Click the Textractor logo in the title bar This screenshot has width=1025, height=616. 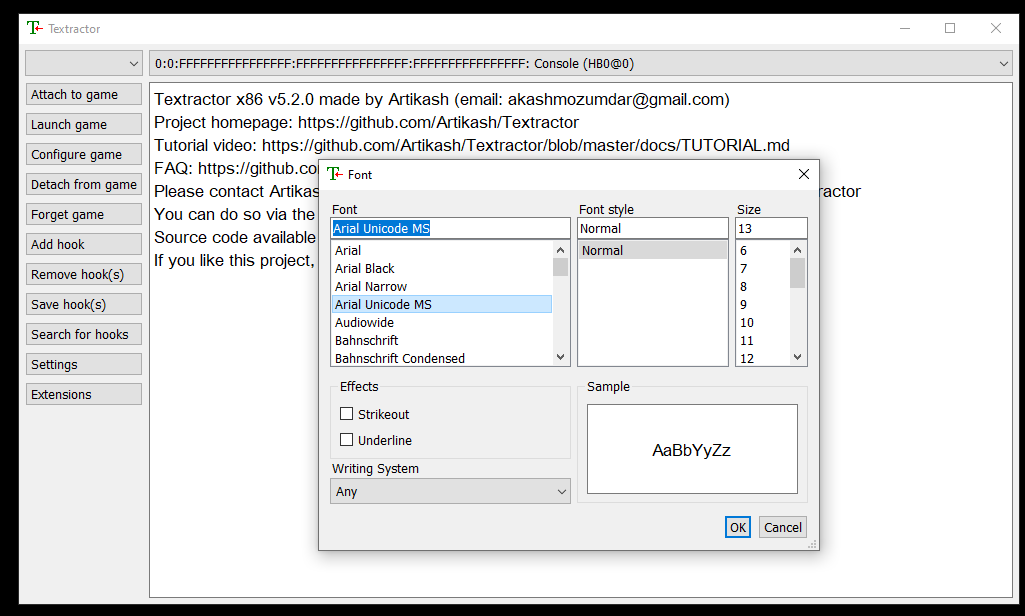pos(33,29)
